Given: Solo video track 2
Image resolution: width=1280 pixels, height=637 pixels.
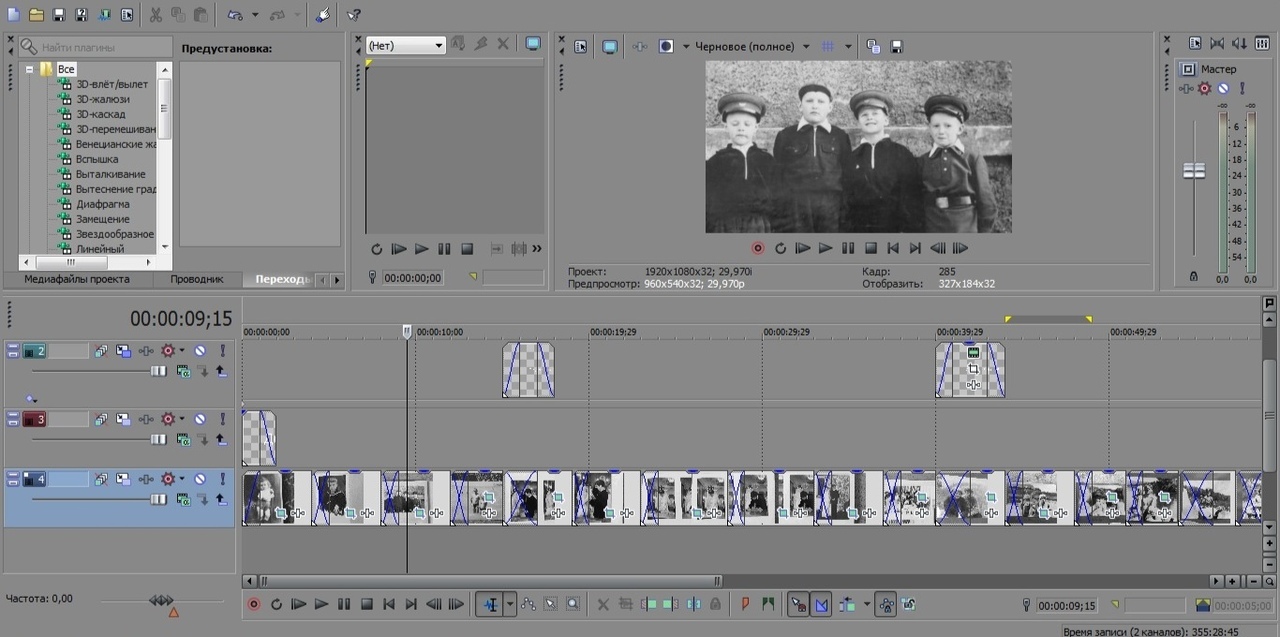Looking at the screenshot, I should click(222, 351).
